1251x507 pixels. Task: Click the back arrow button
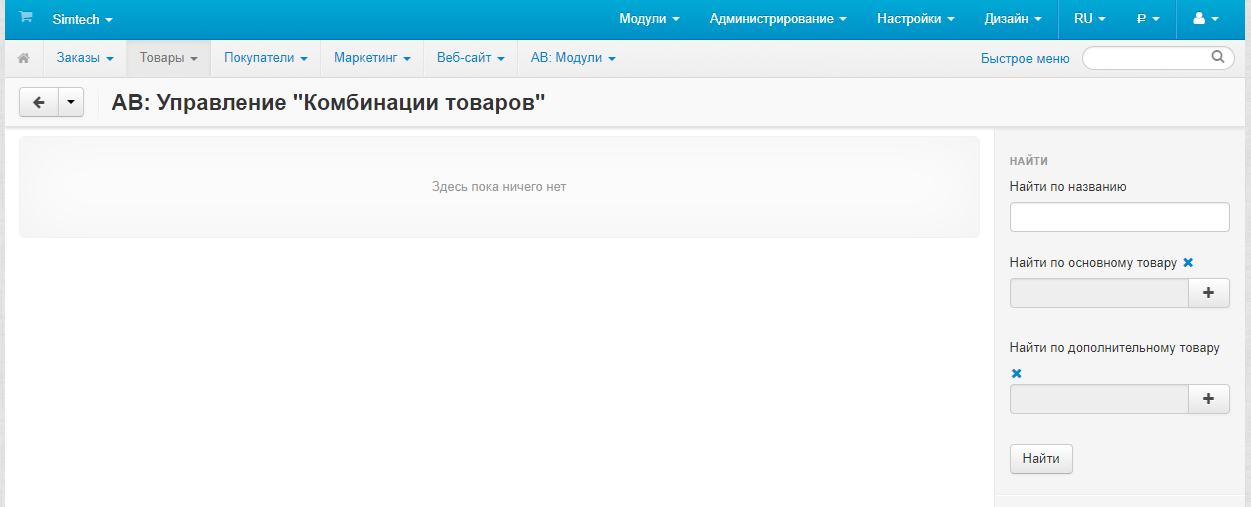click(x=39, y=102)
